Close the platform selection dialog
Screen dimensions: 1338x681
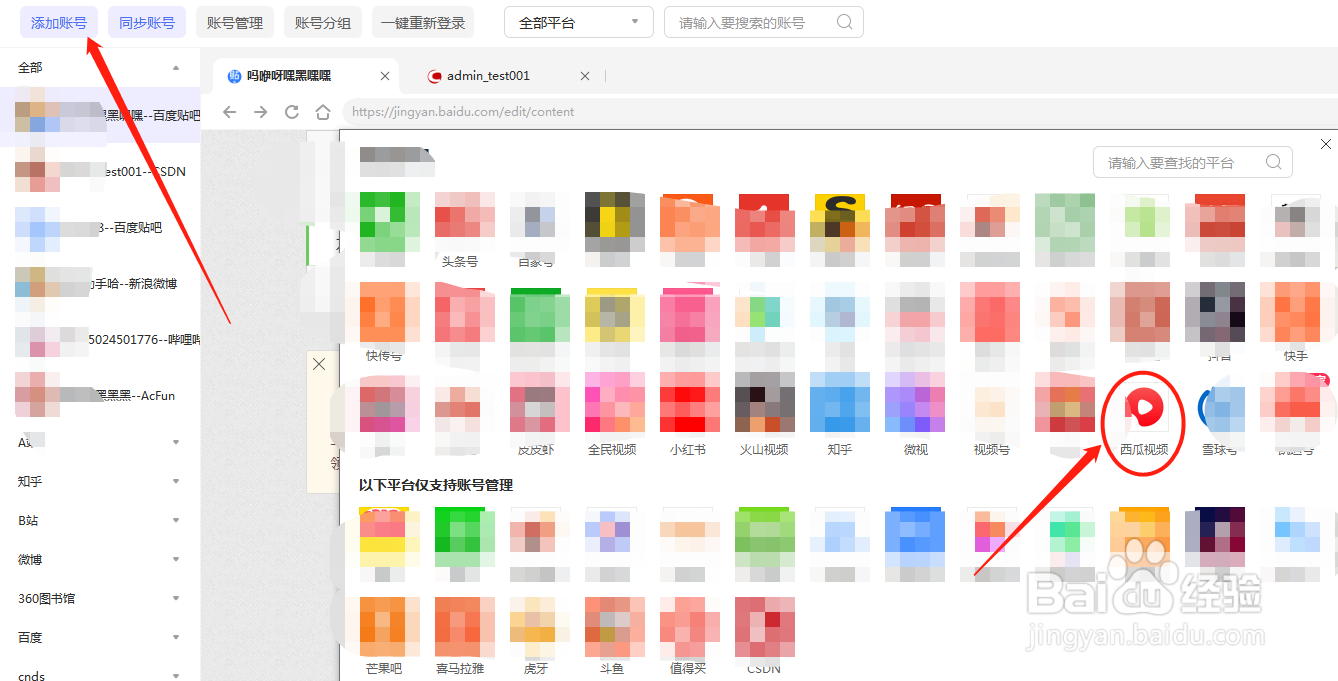(1326, 144)
